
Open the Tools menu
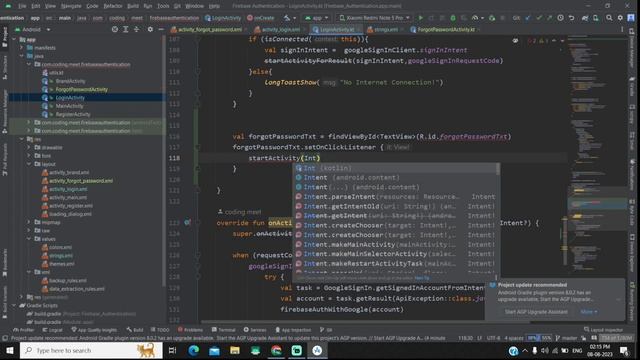pos(163,6)
